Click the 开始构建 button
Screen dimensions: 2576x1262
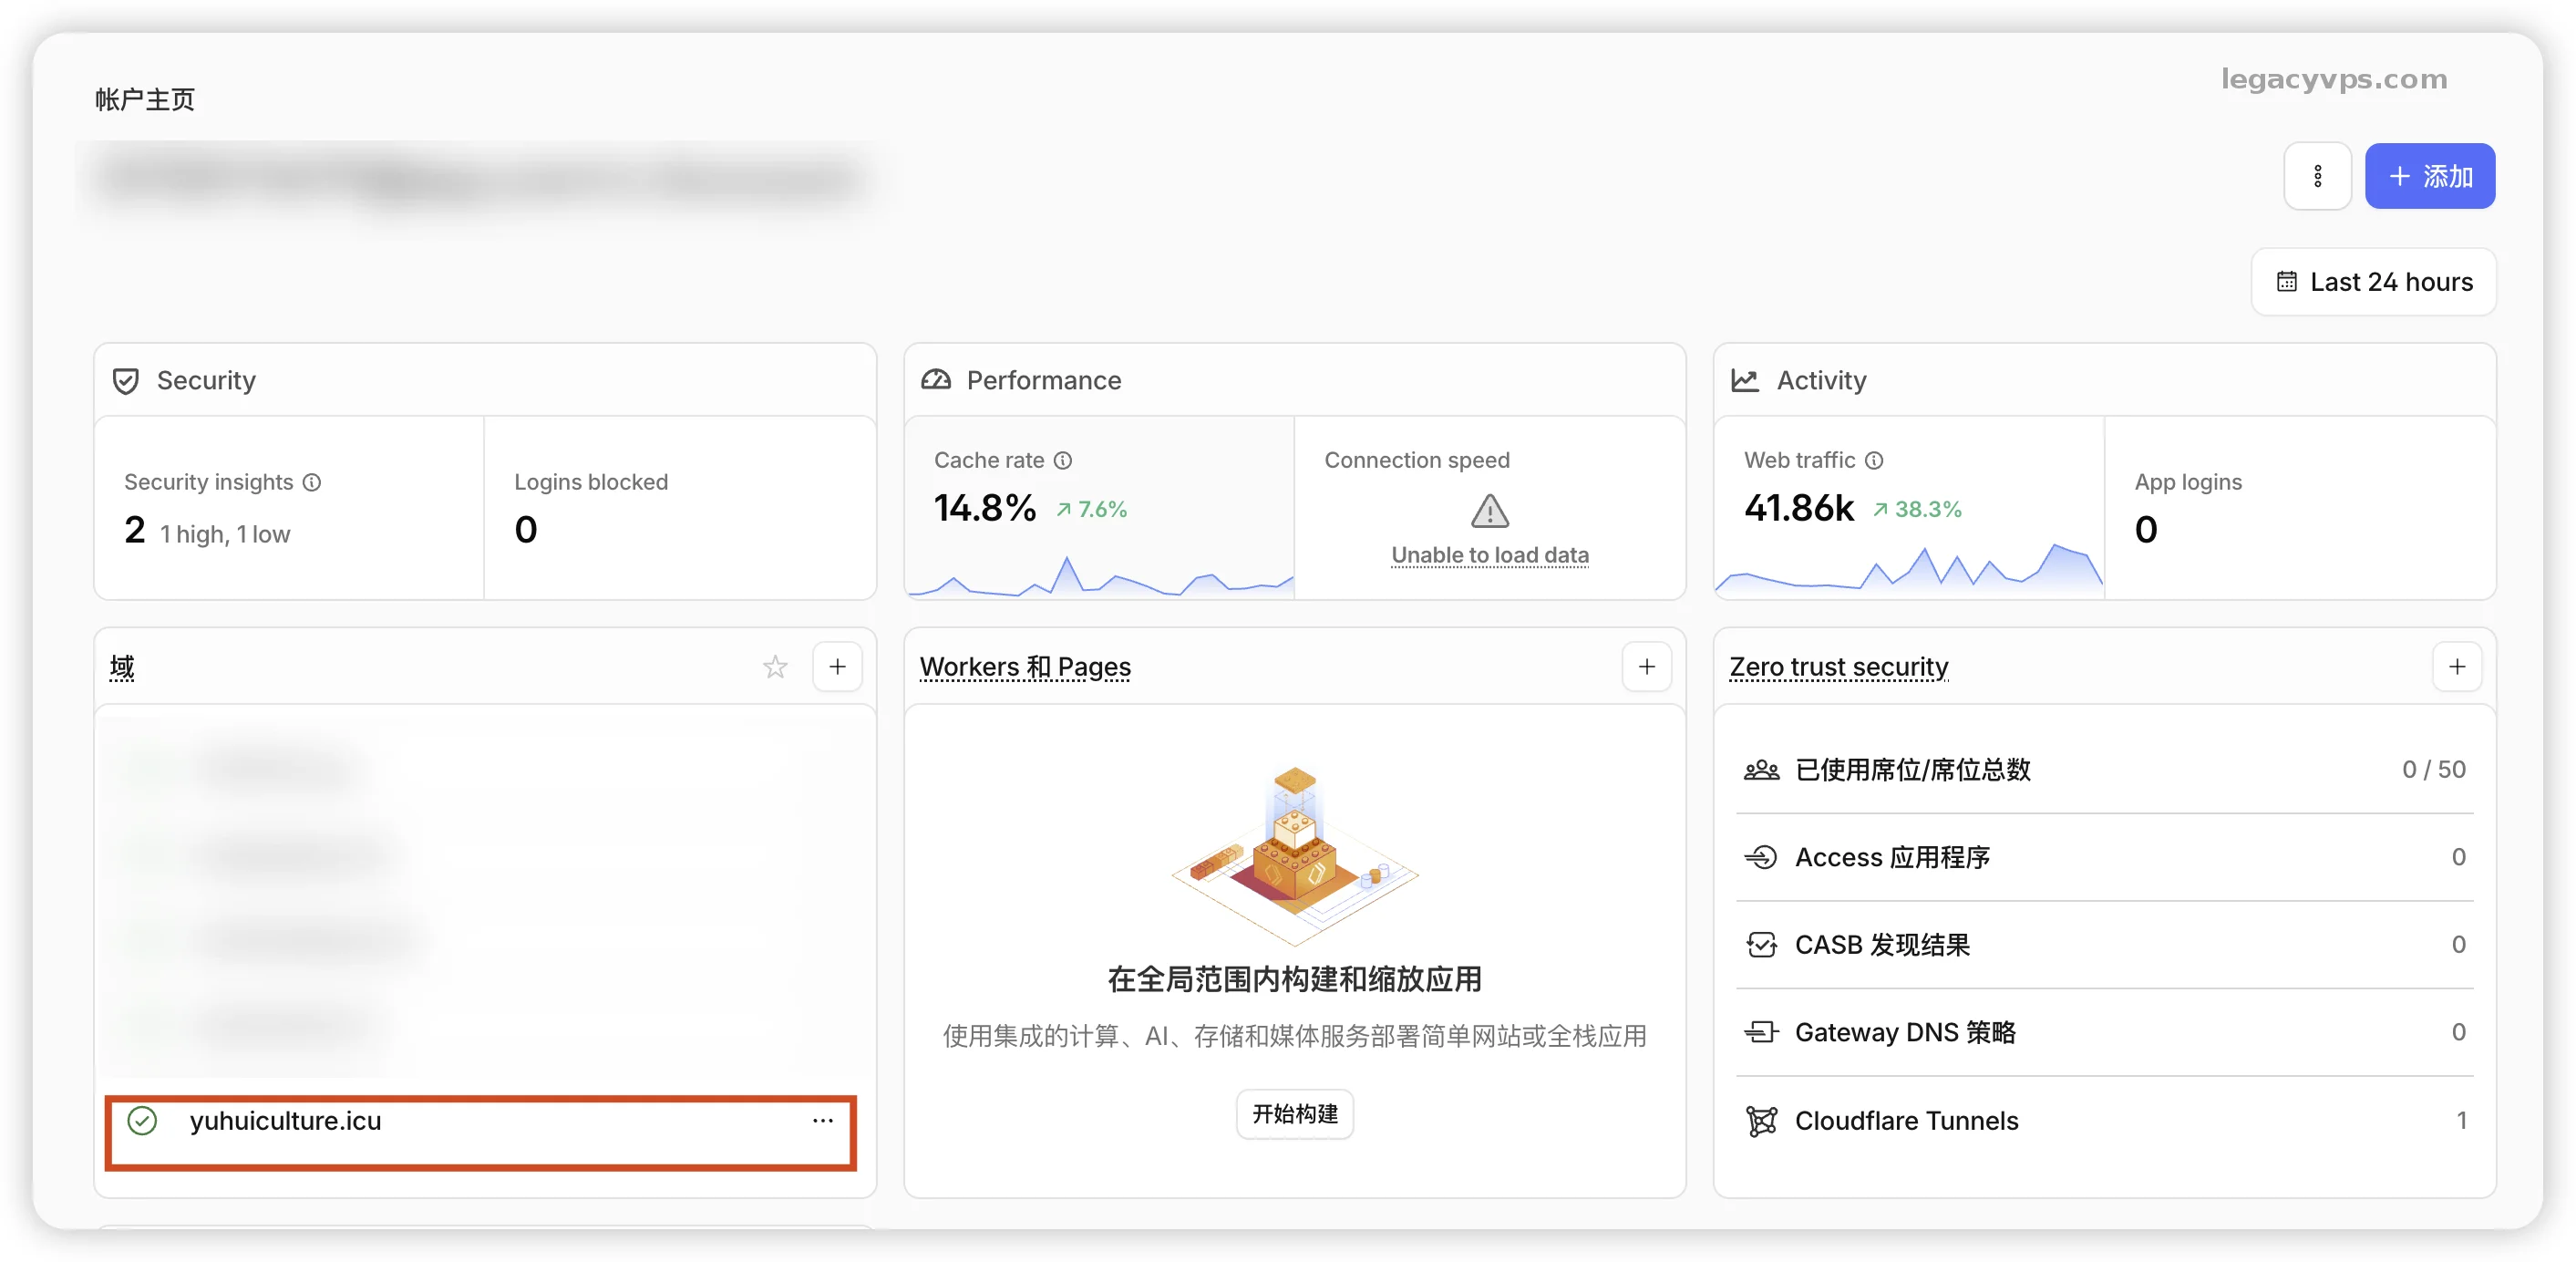click(x=1294, y=1114)
